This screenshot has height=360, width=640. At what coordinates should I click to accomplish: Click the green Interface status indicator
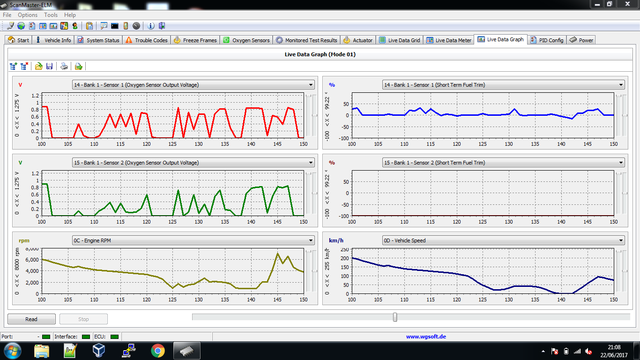pyautogui.click(x=86, y=337)
